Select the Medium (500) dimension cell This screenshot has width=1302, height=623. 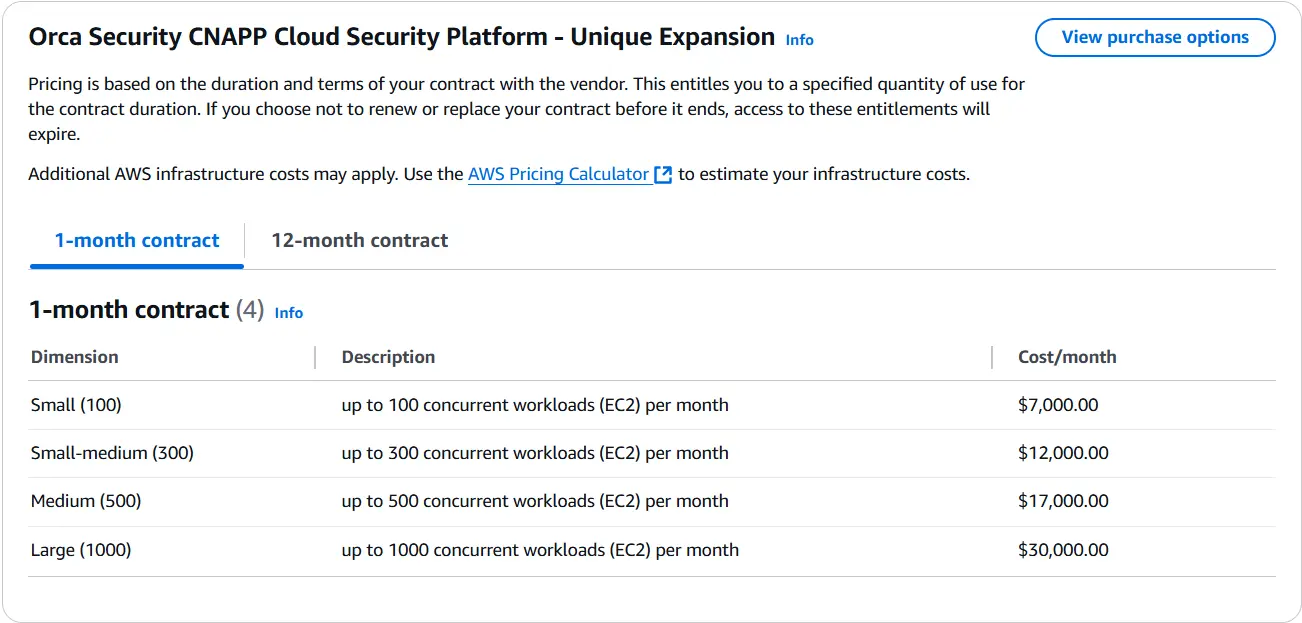(86, 501)
